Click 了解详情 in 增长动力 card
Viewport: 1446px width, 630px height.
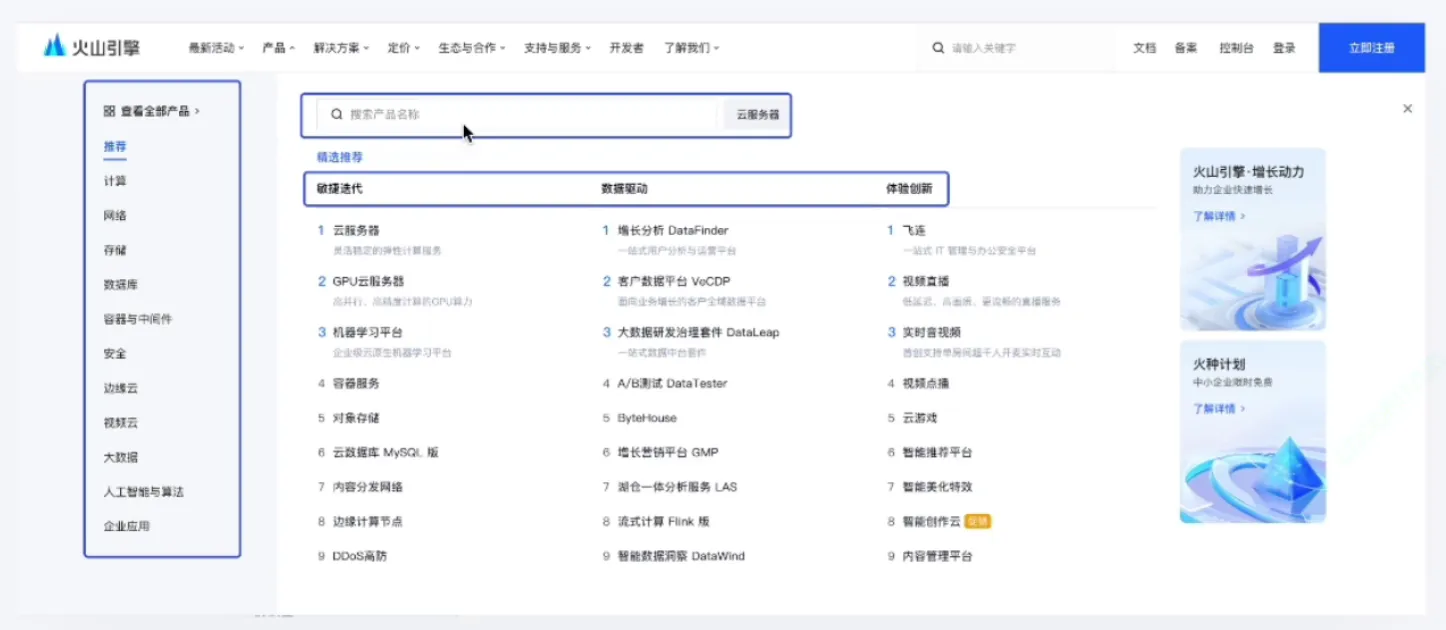[1219, 216]
